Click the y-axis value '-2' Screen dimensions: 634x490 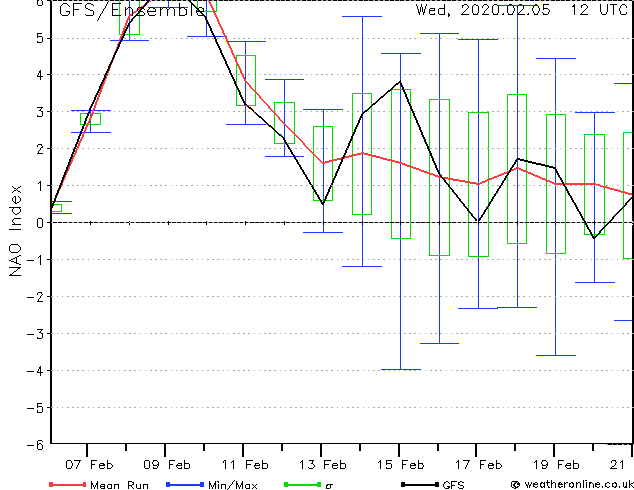click(35, 297)
